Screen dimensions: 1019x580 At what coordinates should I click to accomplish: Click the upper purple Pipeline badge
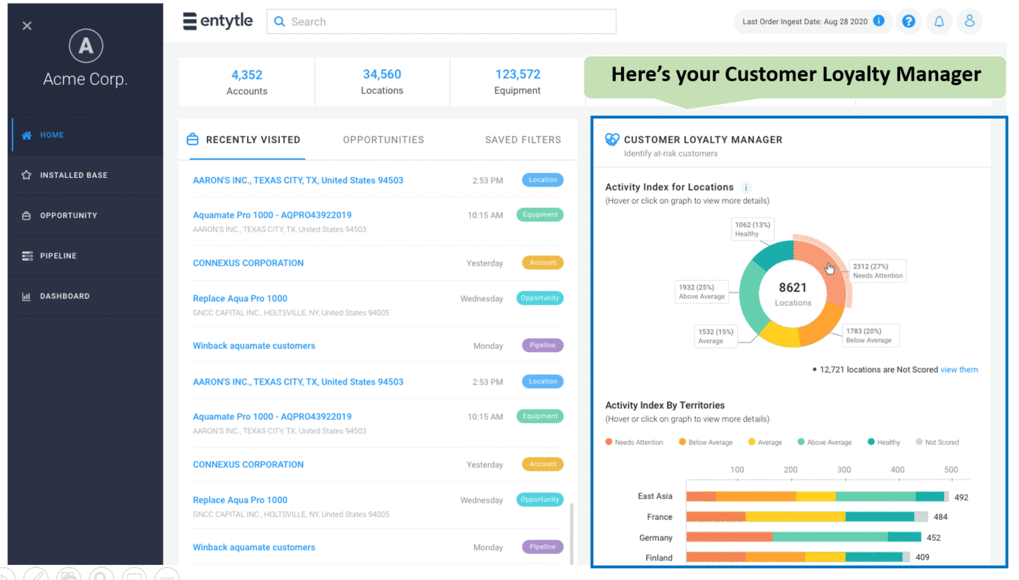(x=543, y=345)
